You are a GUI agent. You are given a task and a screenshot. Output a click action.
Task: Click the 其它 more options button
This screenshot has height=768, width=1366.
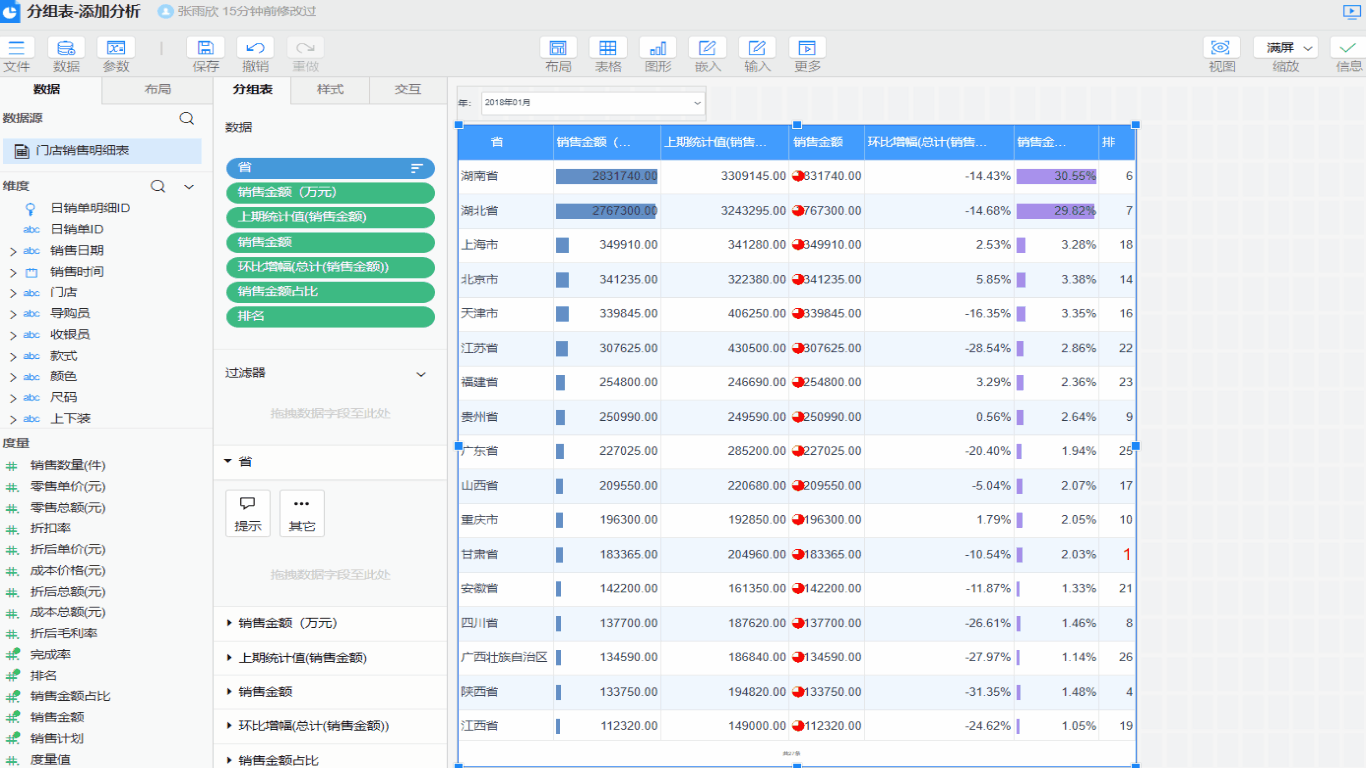tap(302, 513)
